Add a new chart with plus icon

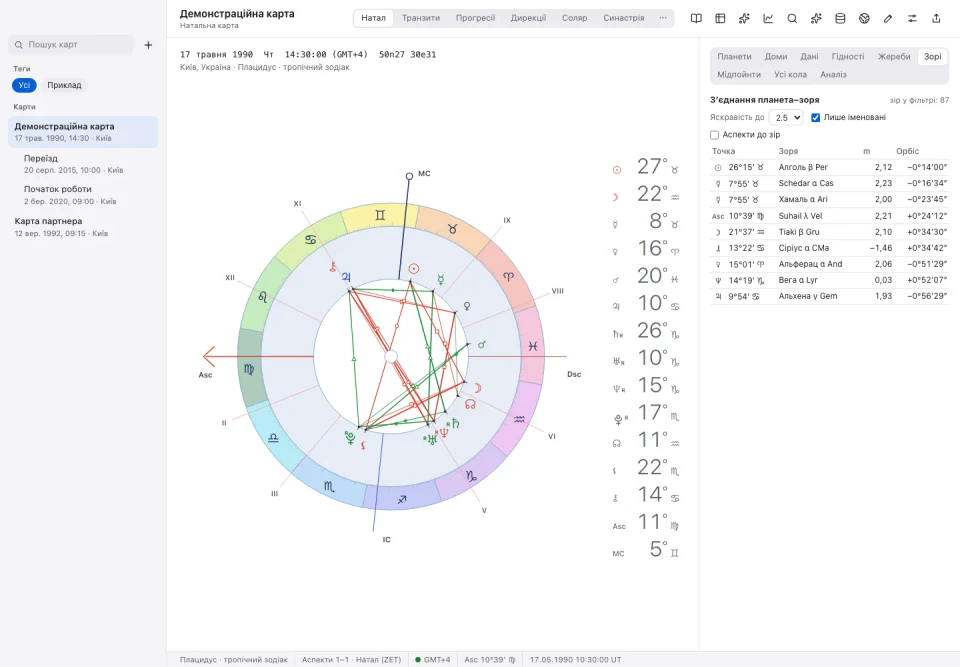click(148, 45)
